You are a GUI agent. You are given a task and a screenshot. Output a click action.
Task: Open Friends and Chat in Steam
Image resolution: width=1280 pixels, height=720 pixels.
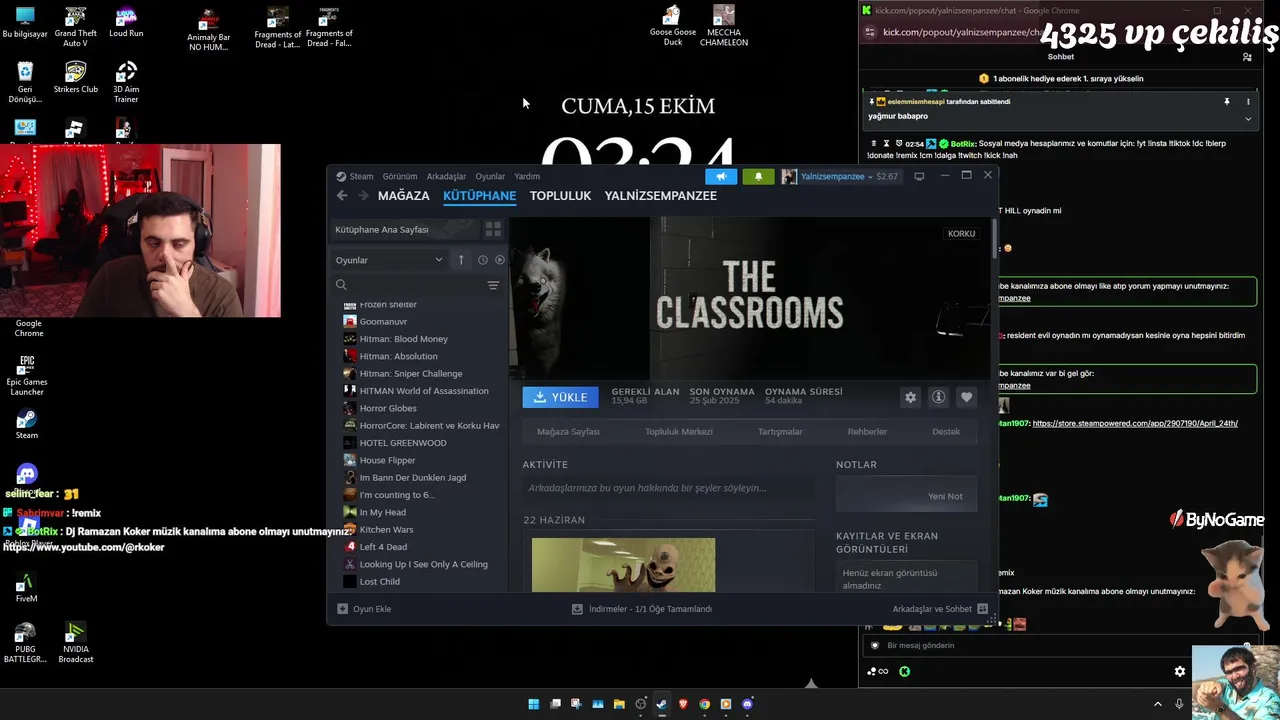point(940,609)
